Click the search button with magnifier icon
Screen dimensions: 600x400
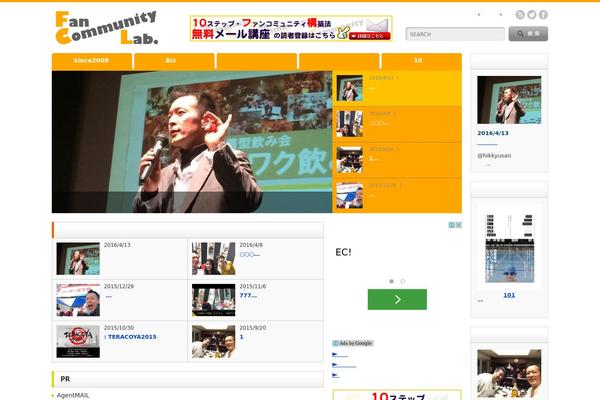528,34
